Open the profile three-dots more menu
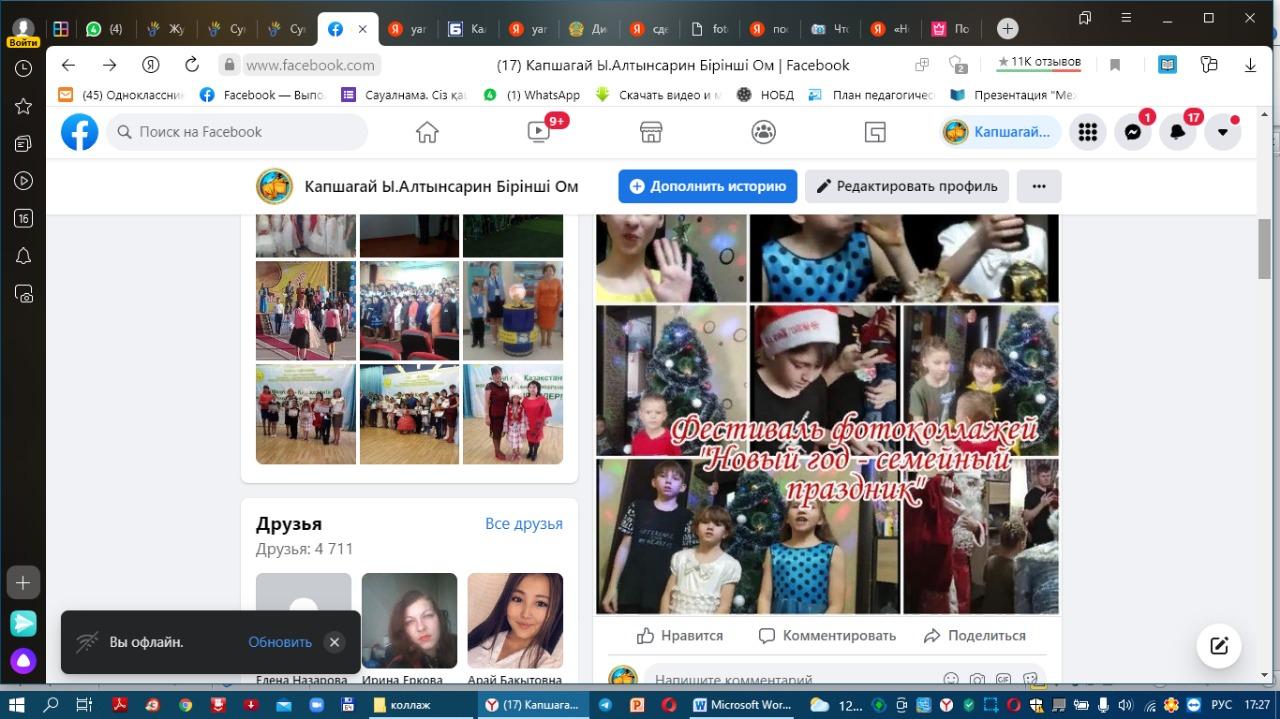Image resolution: width=1280 pixels, height=719 pixels. [1038, 186]
